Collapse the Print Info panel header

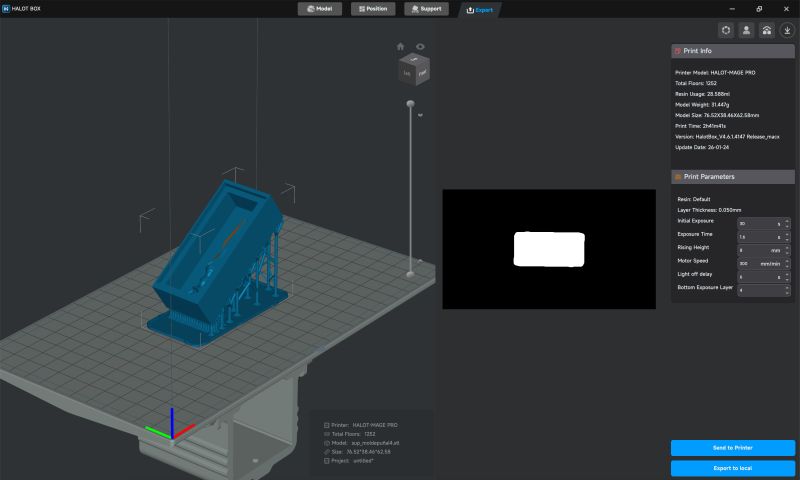(x=733, y=51)
